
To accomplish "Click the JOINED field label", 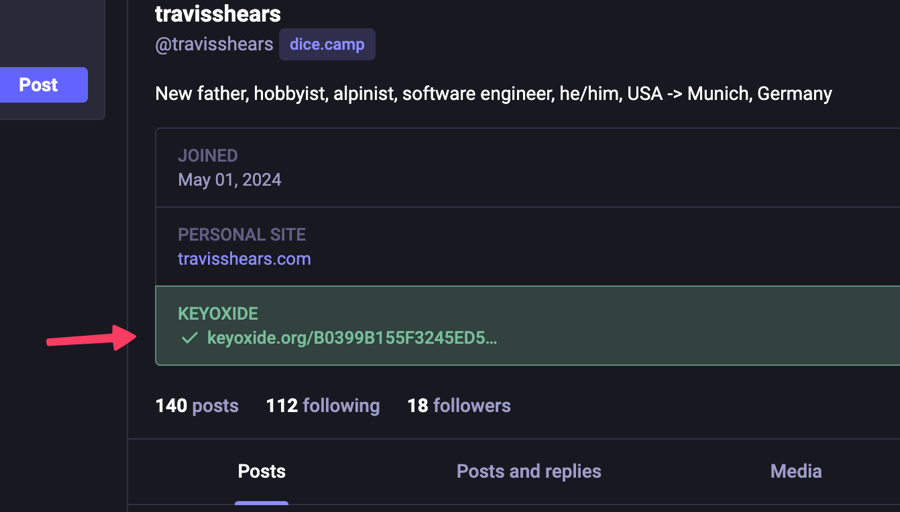I will [x=208, y=156].
